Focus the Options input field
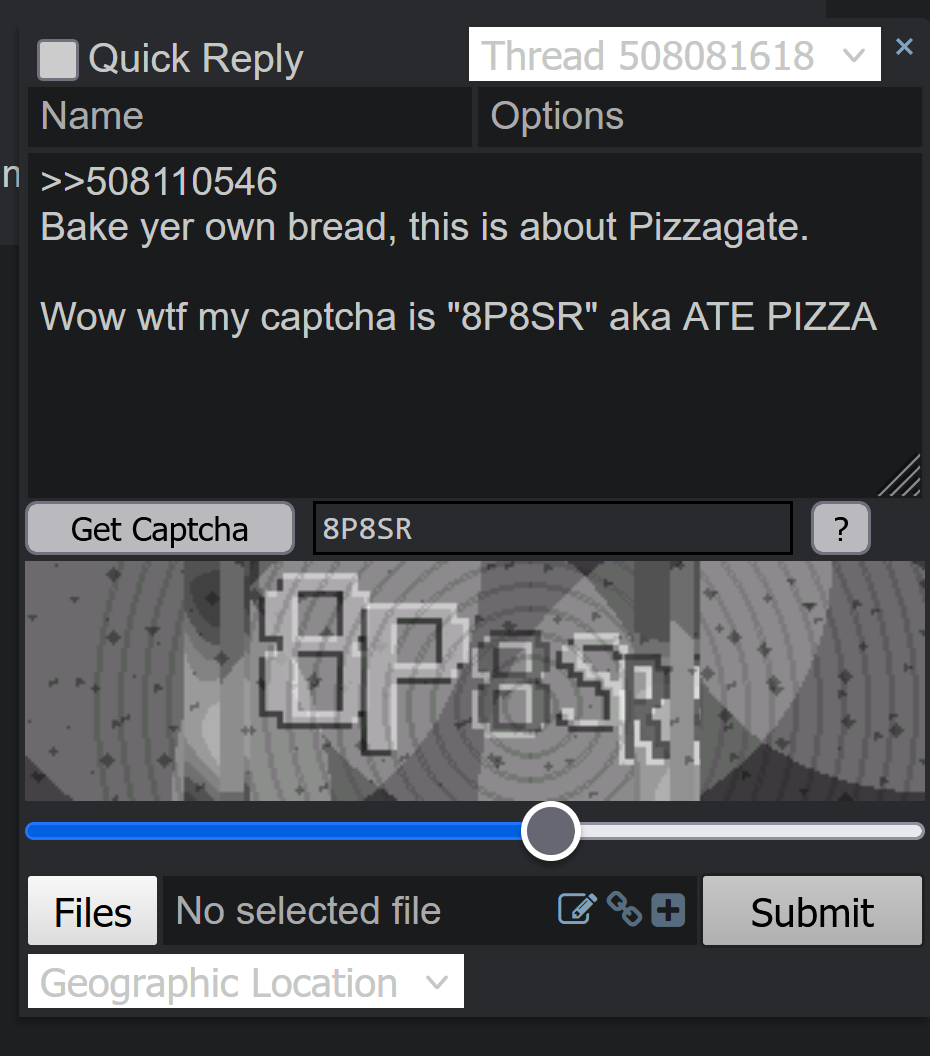This screenshot has width=930, height=1056. coord(699,117)
